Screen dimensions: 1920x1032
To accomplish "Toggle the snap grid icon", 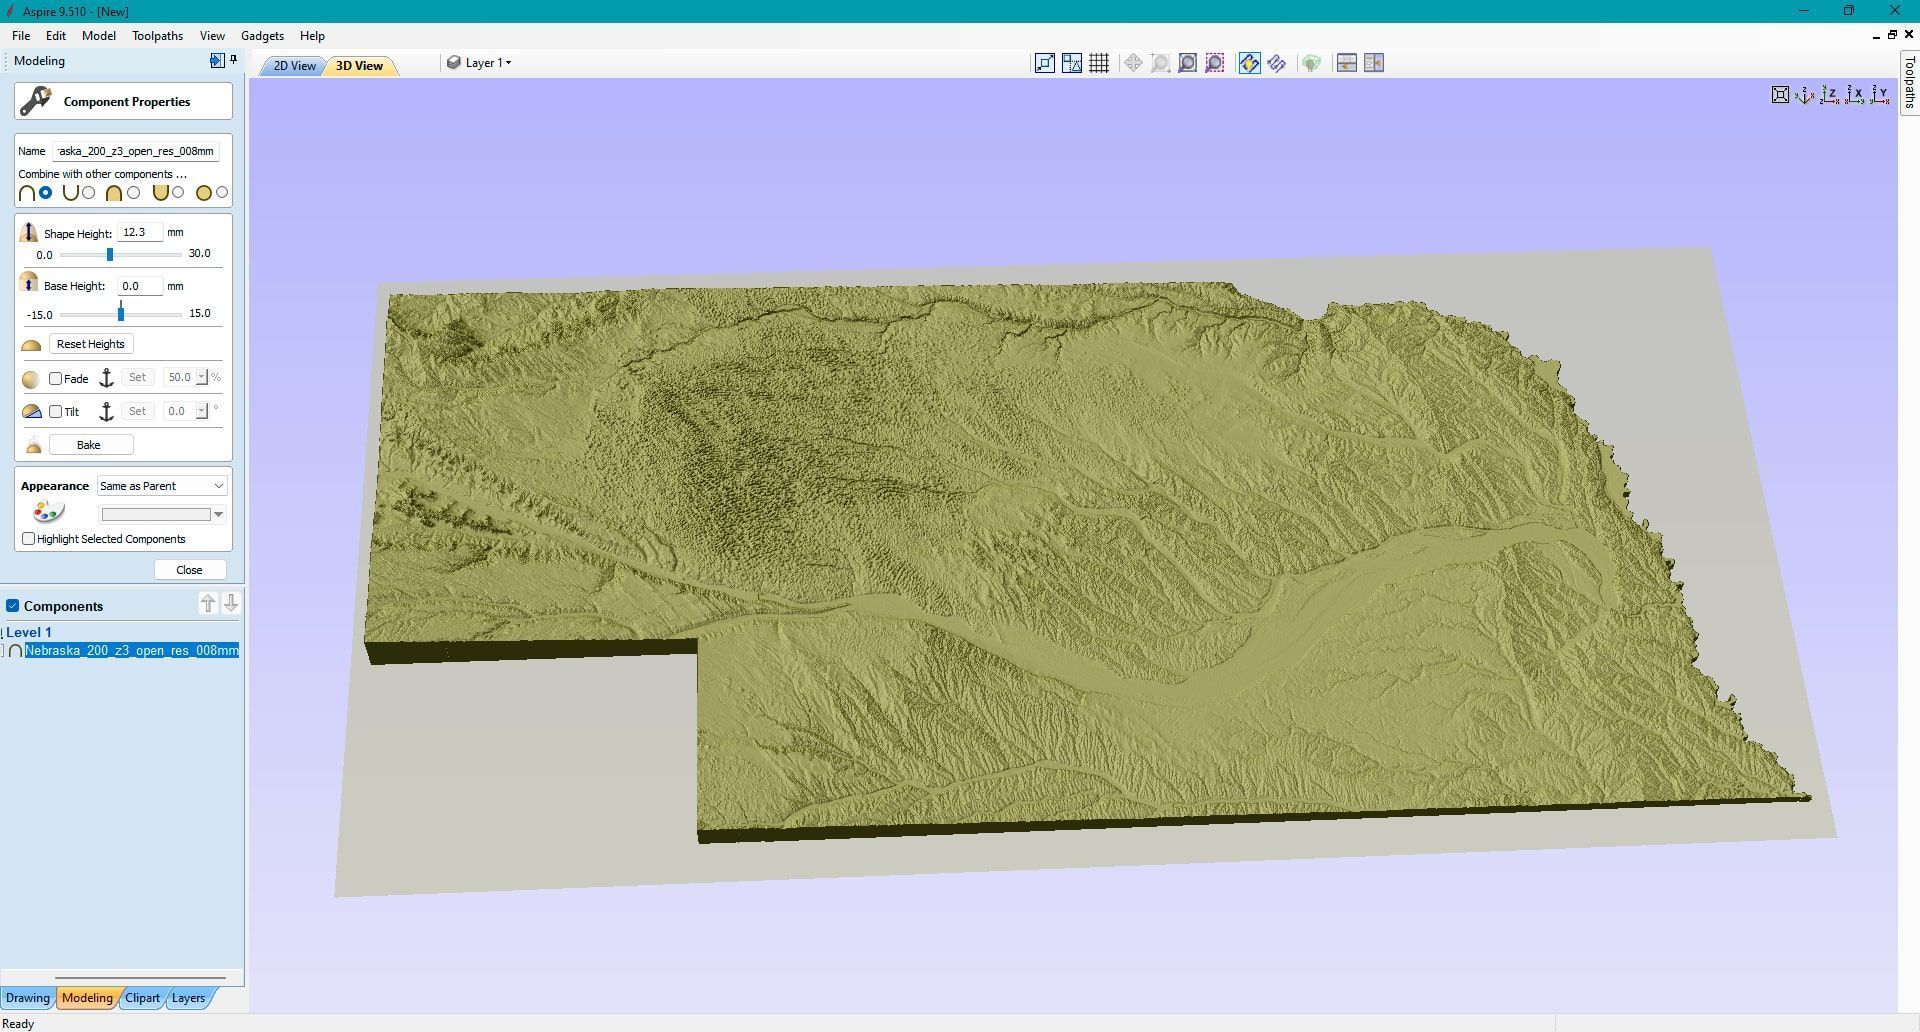I will pos(1099,63).
